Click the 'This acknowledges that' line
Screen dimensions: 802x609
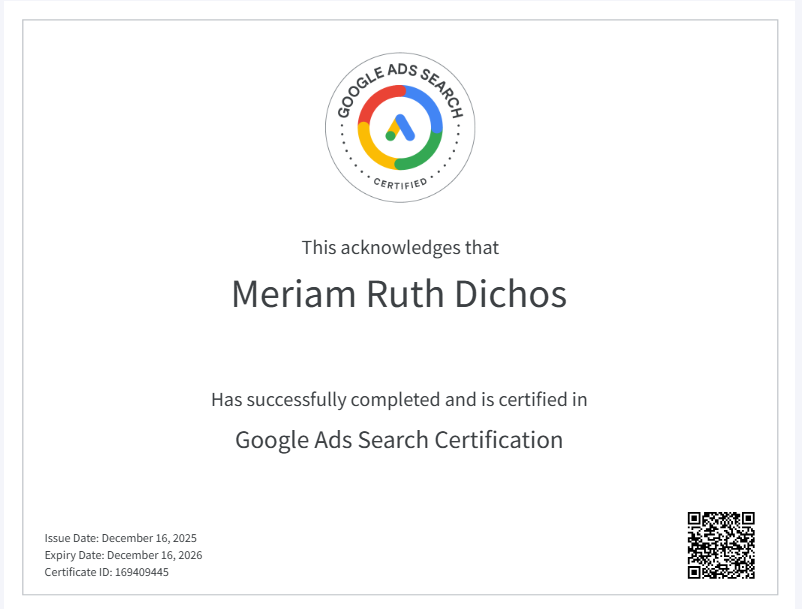(400, 247)
